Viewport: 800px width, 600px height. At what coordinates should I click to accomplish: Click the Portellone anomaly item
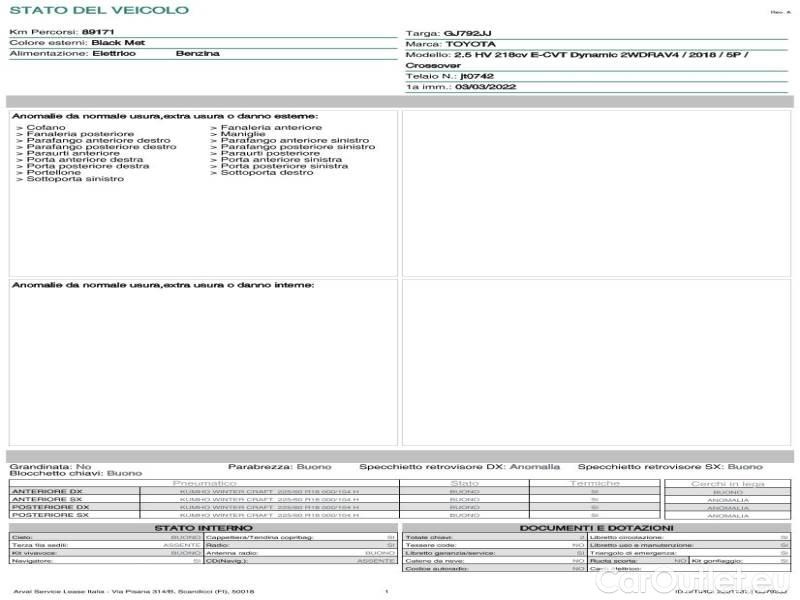click(x=51, y=172)
